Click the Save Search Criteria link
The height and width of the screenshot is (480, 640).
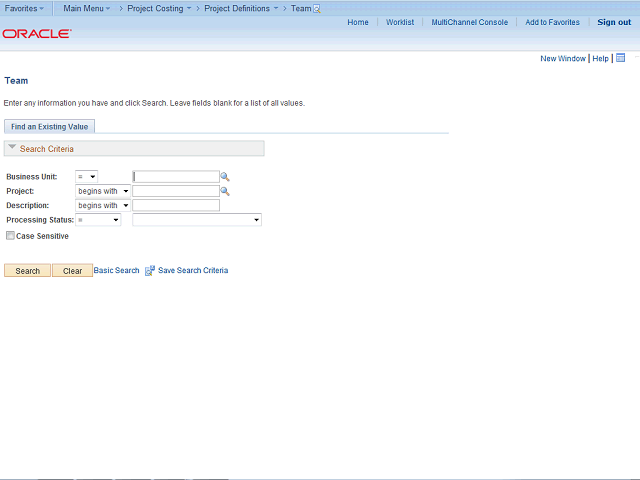pos(193,270)
